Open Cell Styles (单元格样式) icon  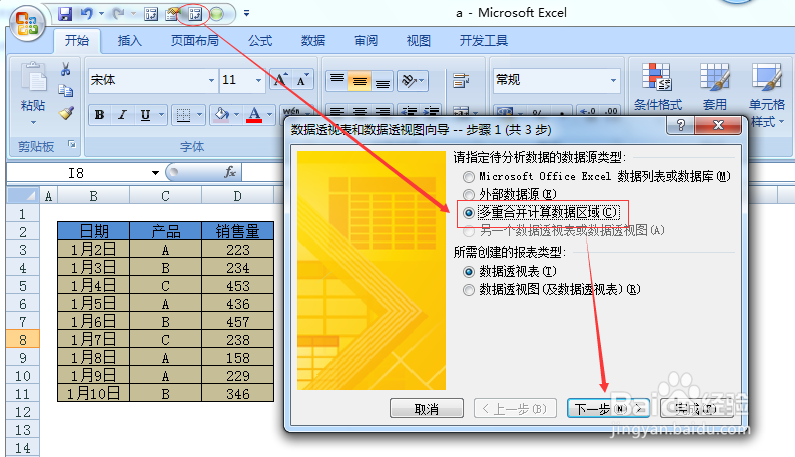[766, 94]
